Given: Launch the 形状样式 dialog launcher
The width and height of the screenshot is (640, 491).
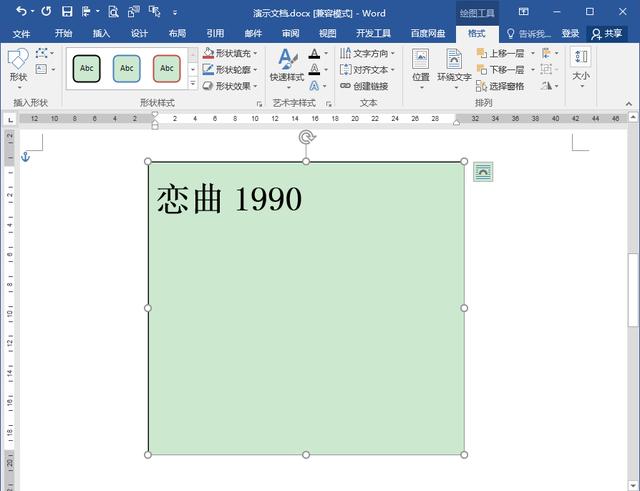Looking at the screenshot, I should [259, 104].
